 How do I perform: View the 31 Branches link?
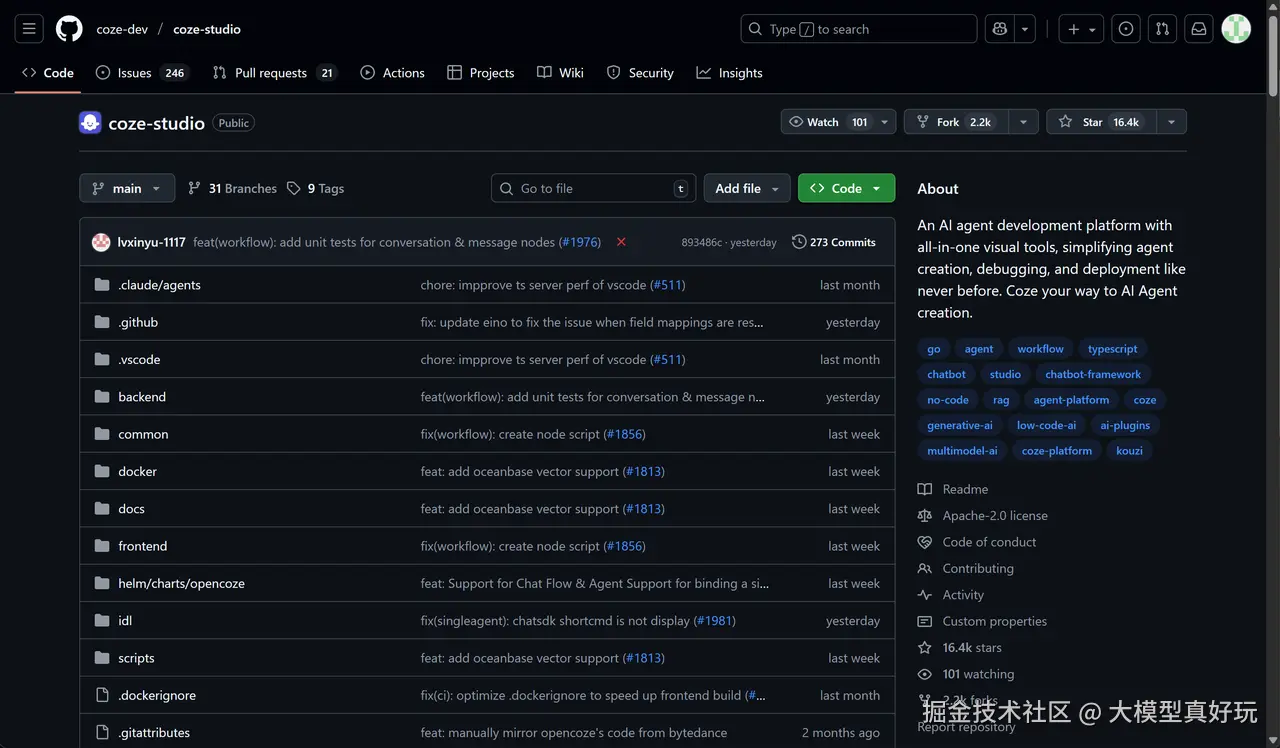coord(232,188)
